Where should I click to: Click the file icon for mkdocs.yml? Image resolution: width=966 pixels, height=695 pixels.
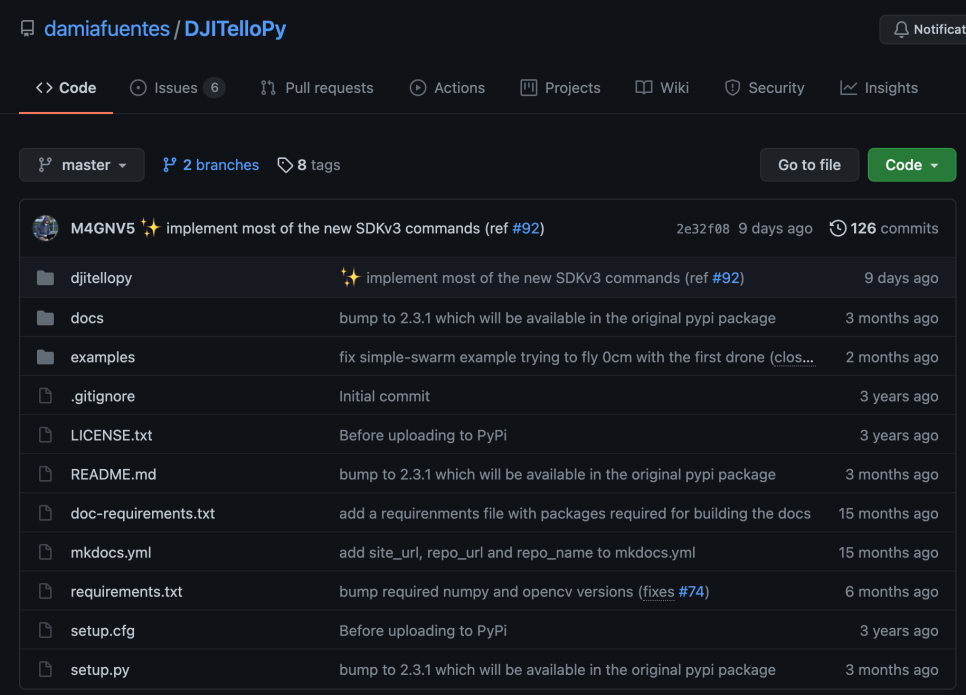(x=46, y=552)
